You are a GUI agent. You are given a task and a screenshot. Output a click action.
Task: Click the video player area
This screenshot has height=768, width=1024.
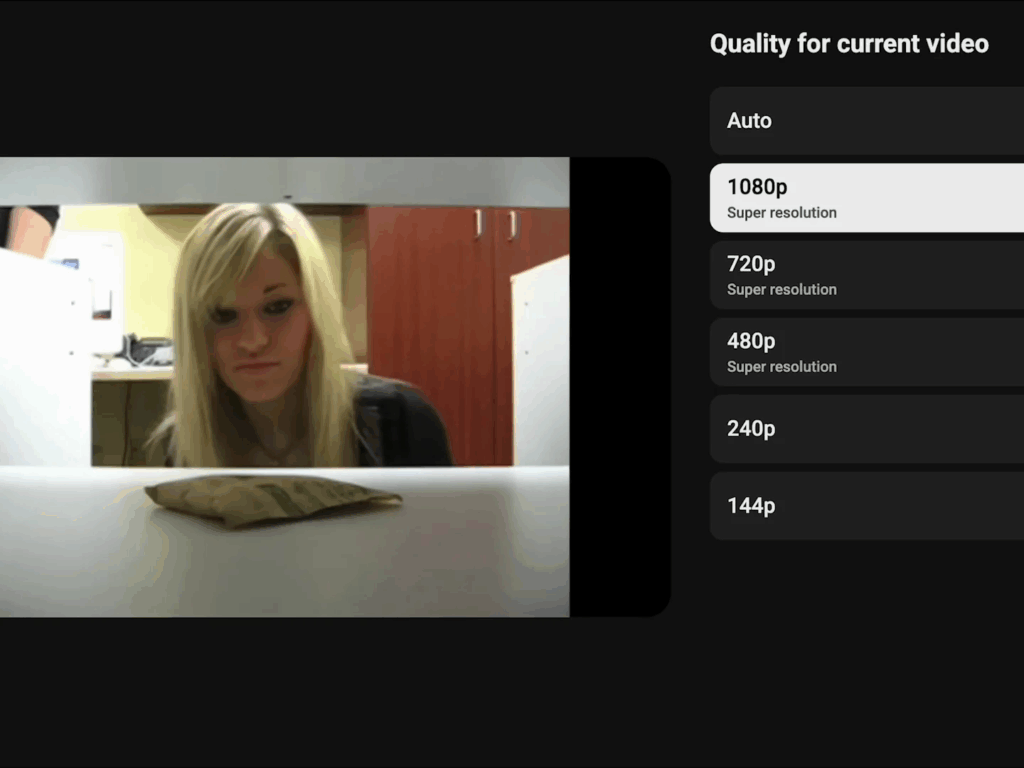[285, 385]
